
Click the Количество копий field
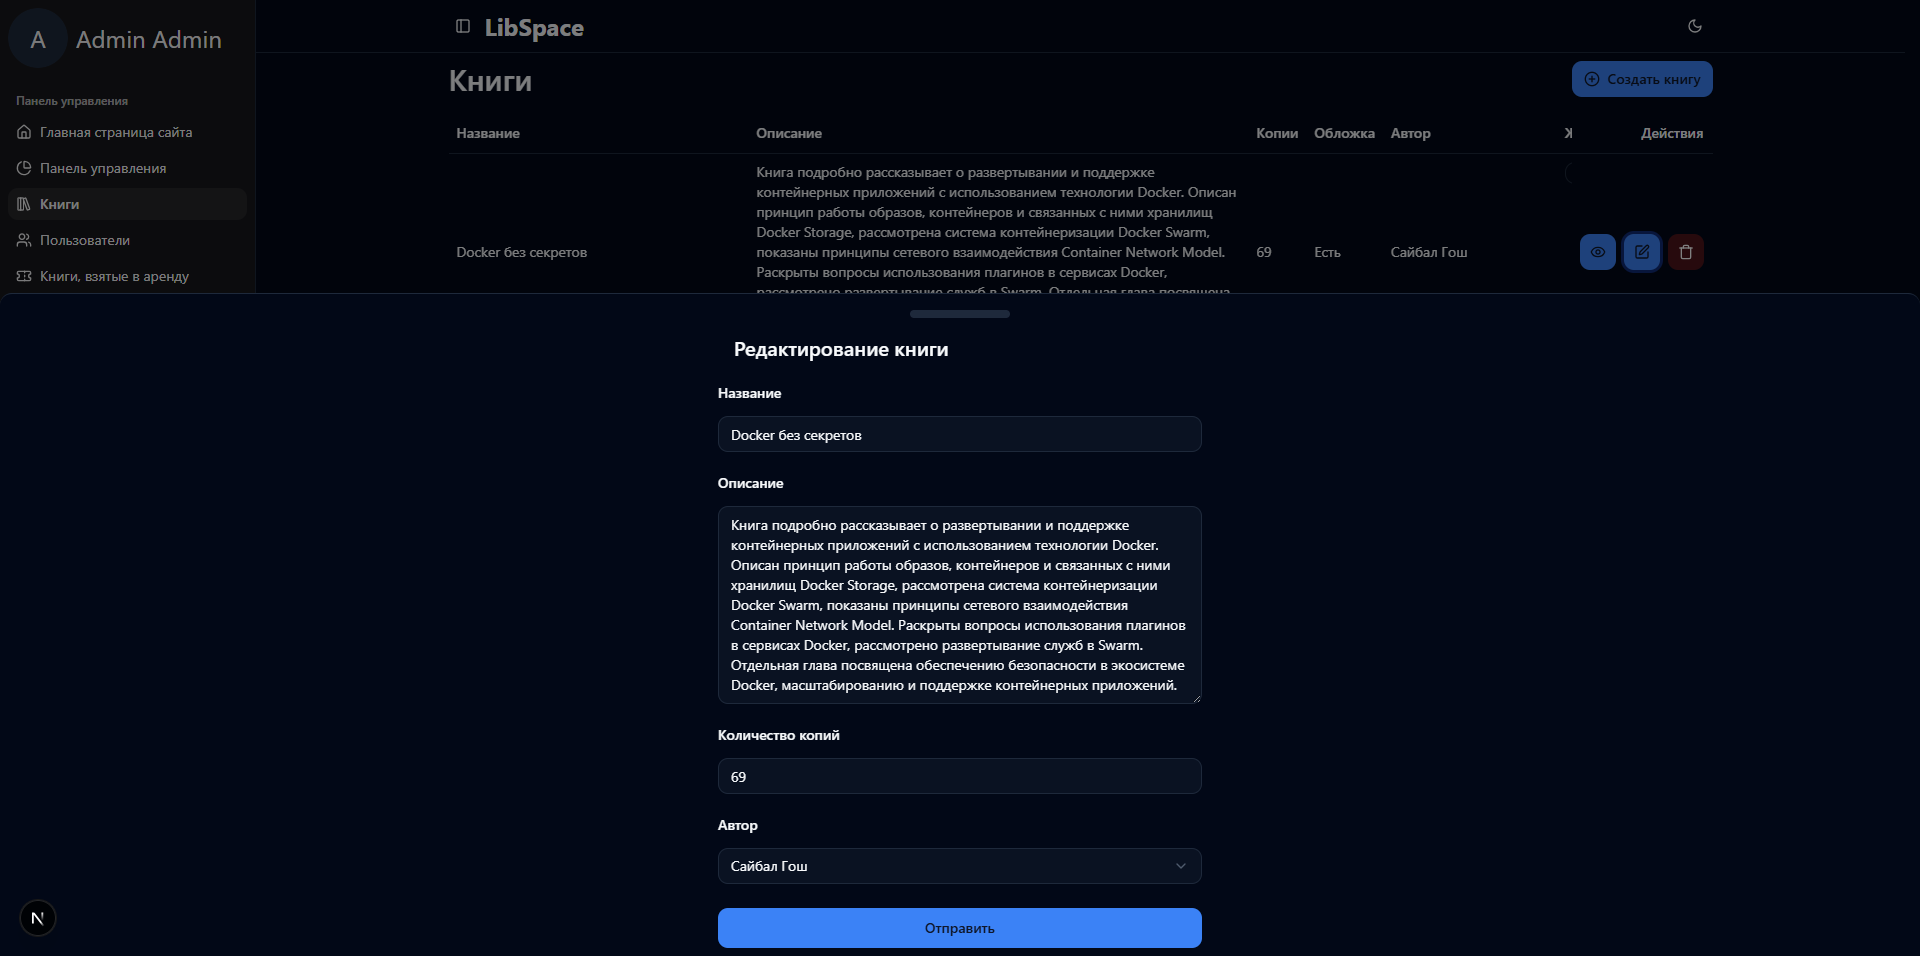pos(959,777)
